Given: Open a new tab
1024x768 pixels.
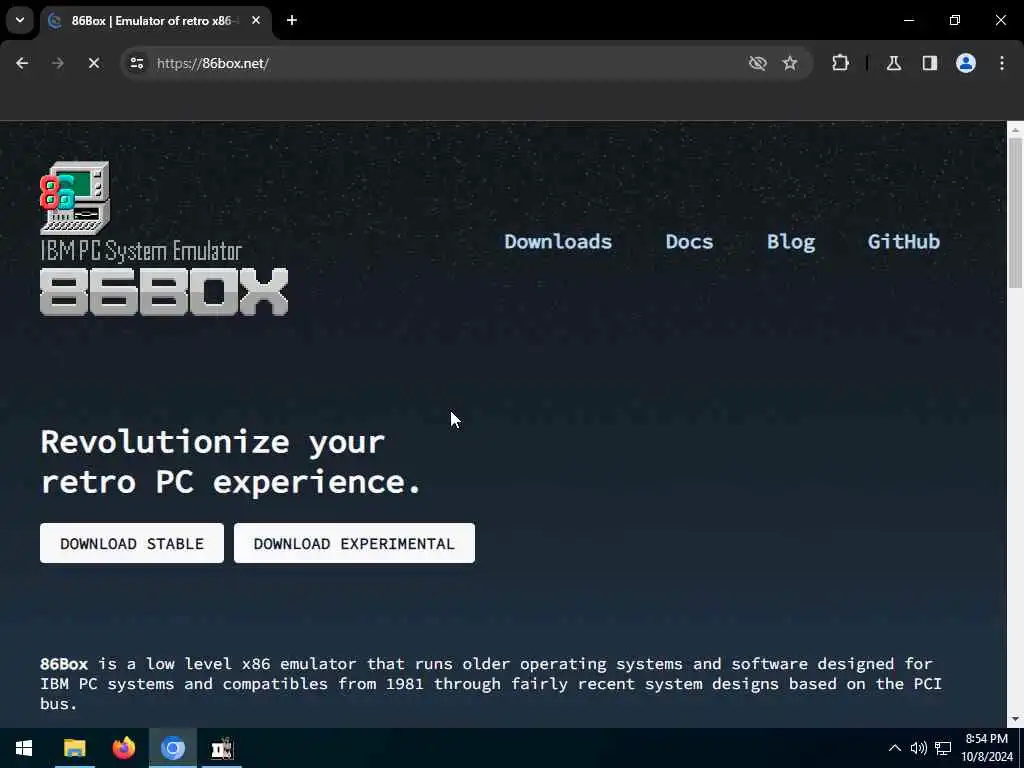Looking at the screenshot, I should (292, 20).
